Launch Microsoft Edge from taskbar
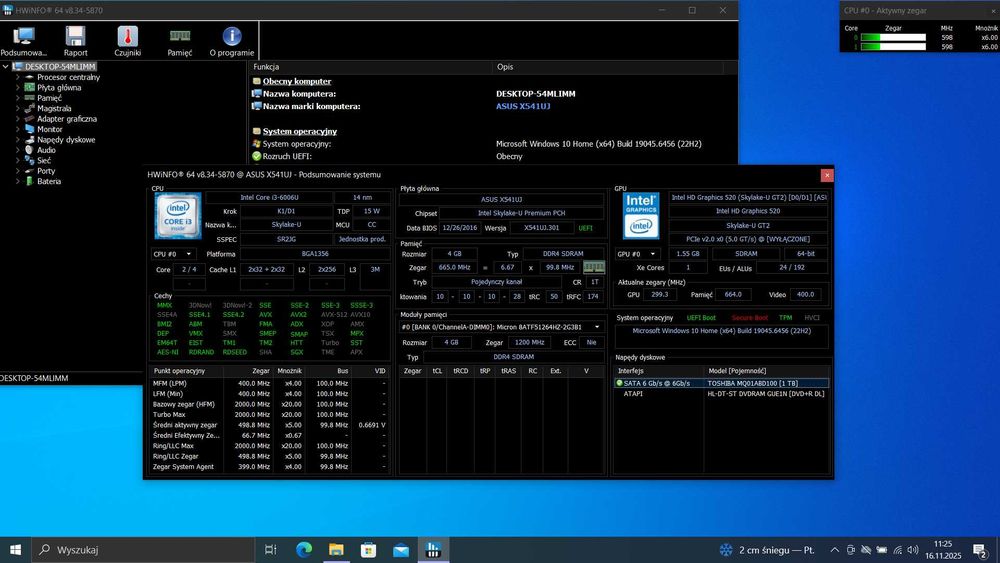 [304, 550]
